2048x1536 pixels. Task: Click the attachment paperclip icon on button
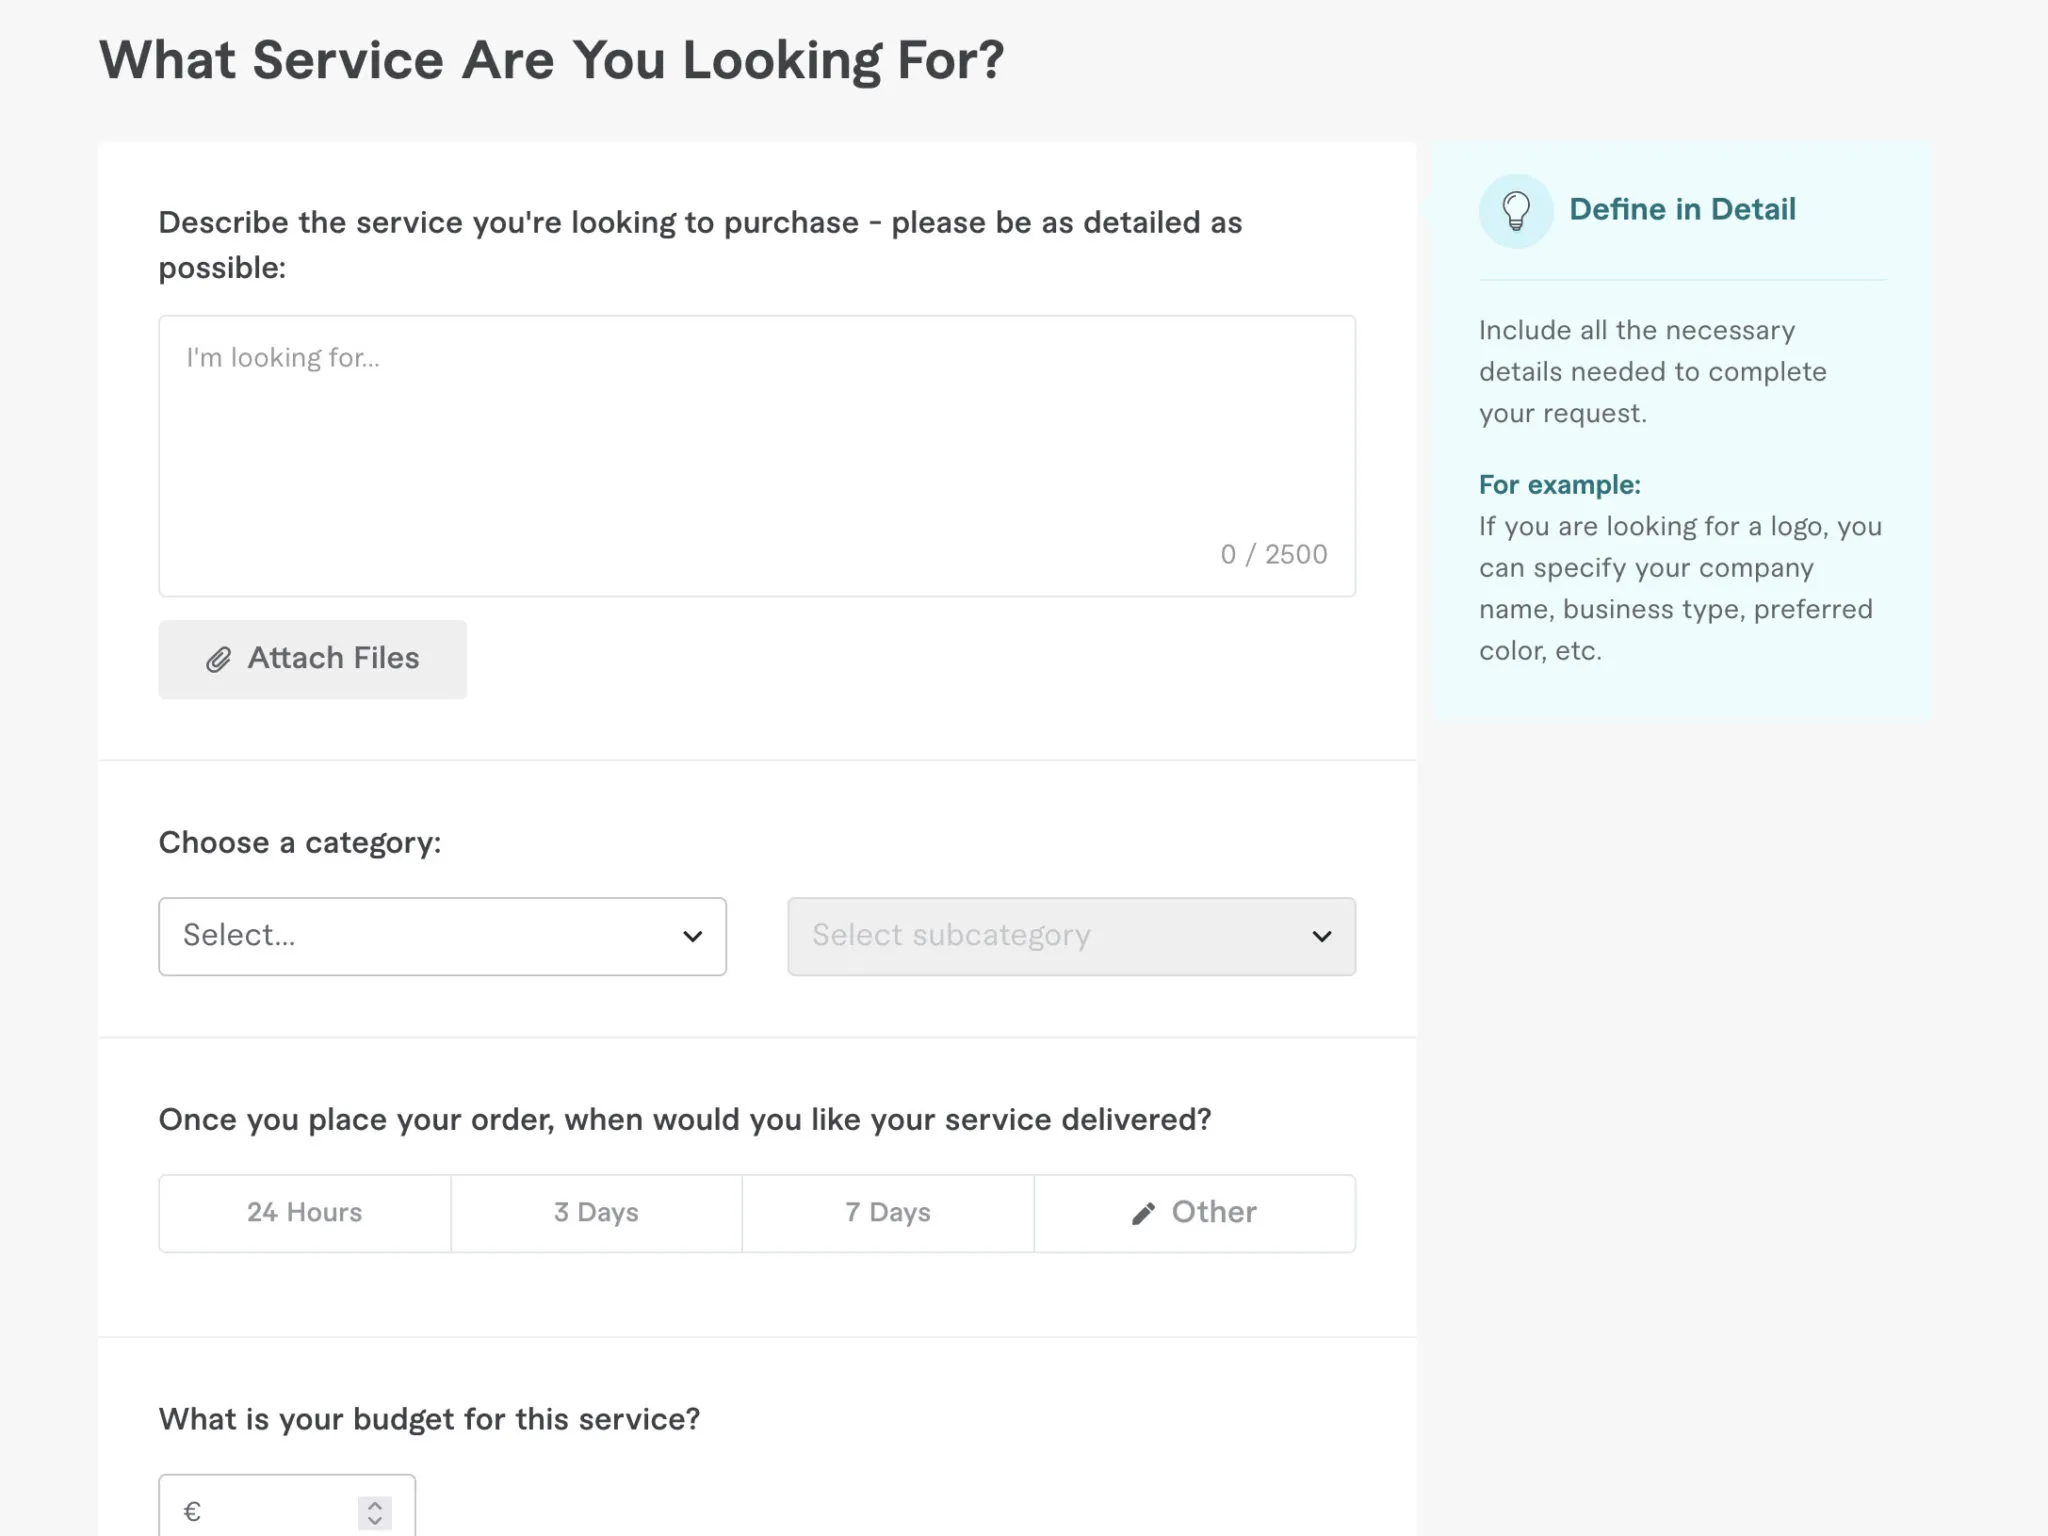(218, 658)
